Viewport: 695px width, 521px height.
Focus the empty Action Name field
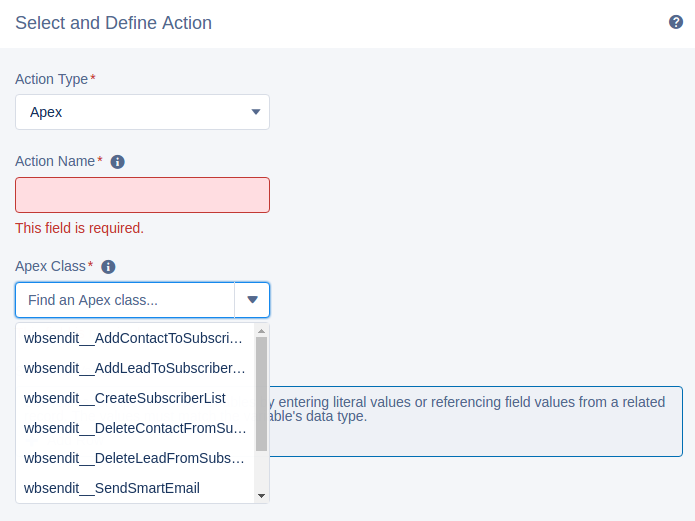pyautogui.click(x=142, y=195)
